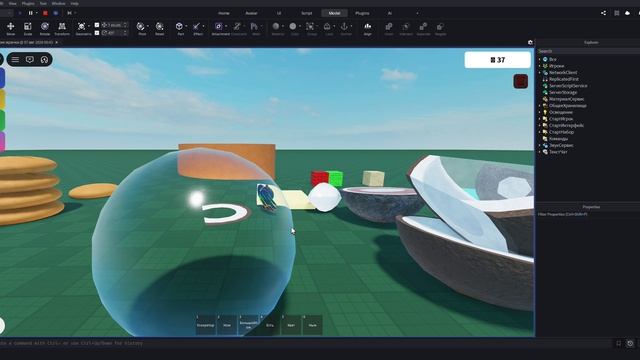Click the Constraint tool icon
The height and width of the screenshot is (360, 640).
point(237,27)
